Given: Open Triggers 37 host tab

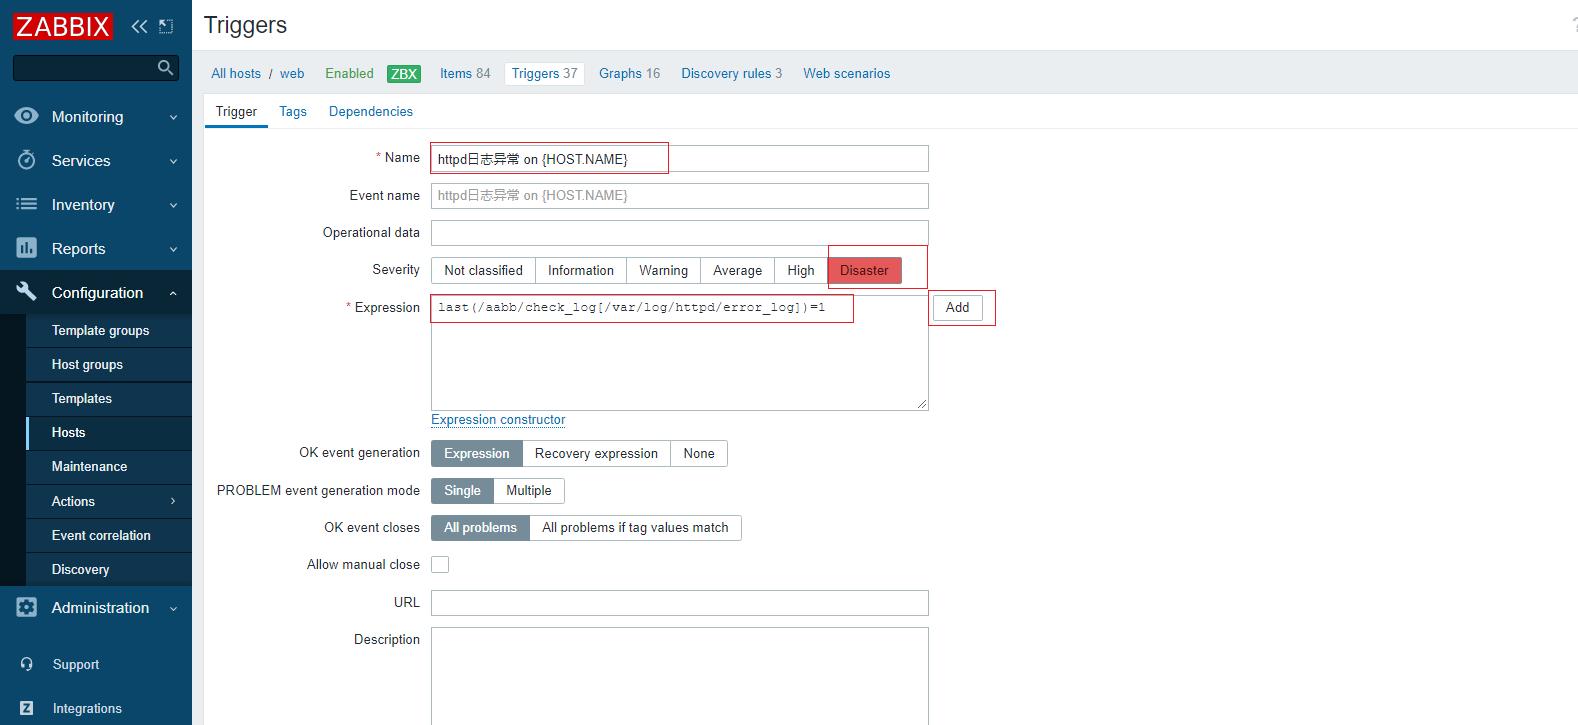Looking at the screenshot, I should [544, 74].
